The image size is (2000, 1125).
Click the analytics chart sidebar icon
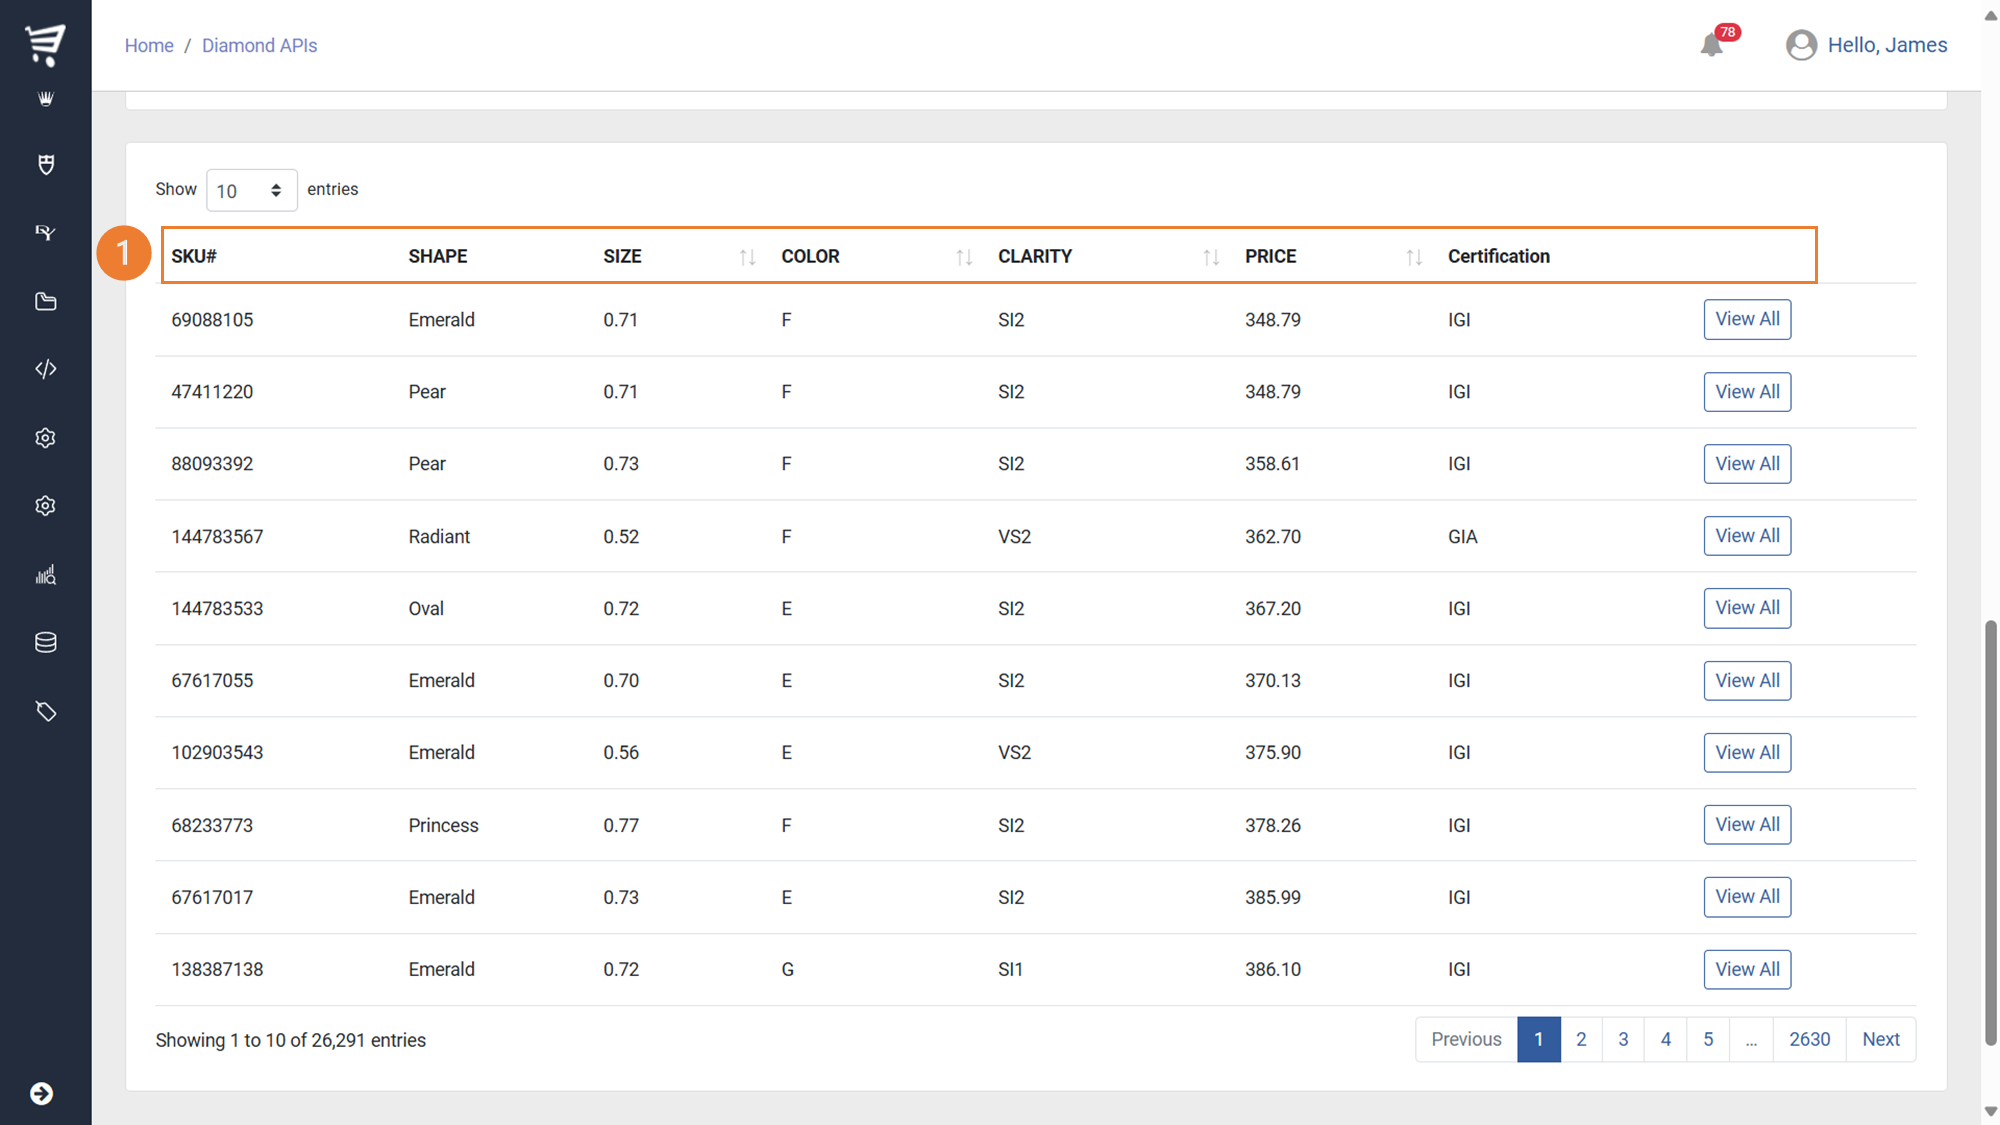click(x=46, y=575)
